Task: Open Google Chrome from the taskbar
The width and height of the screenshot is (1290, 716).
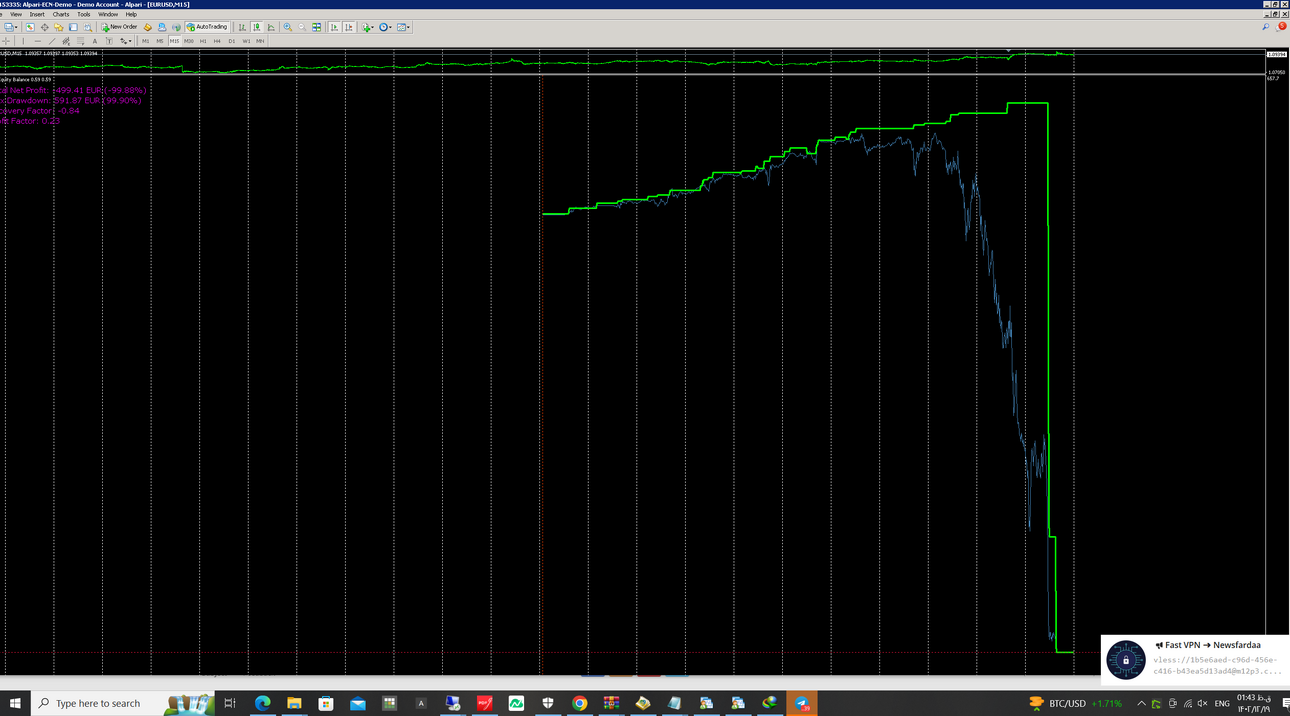Action: point(579,703)
